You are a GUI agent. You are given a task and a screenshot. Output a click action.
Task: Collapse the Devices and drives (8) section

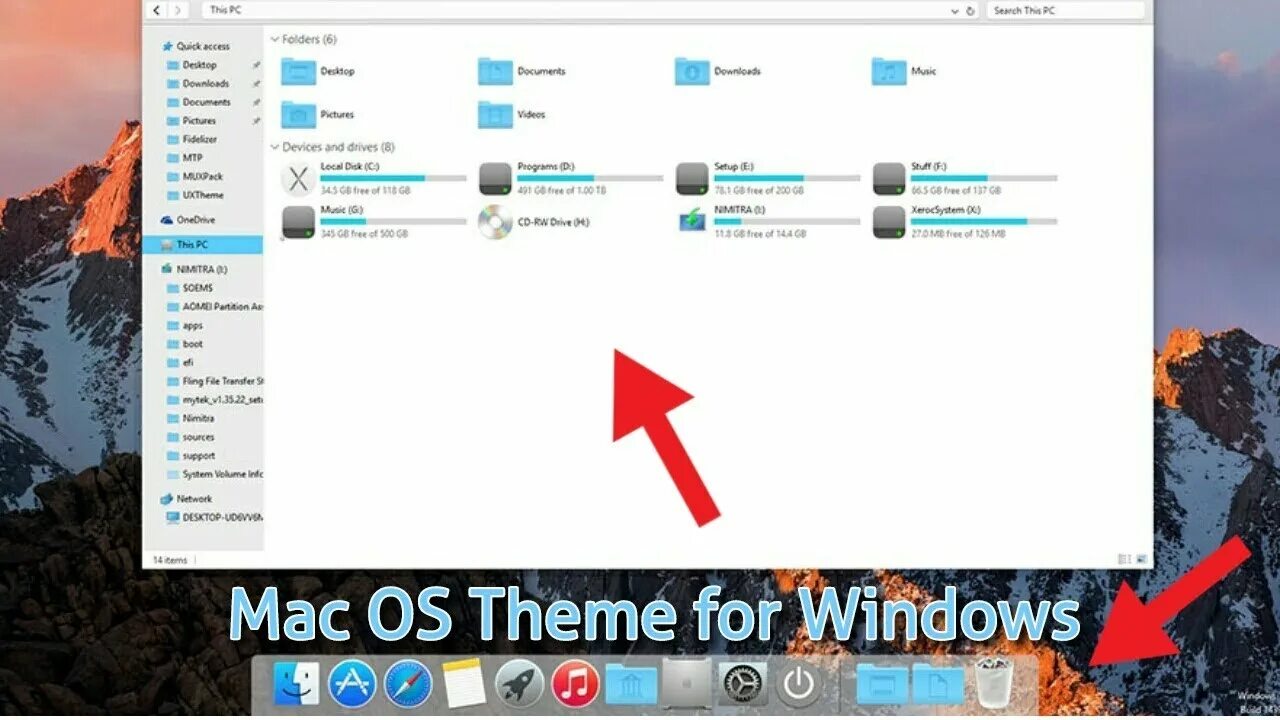point(273,147)
